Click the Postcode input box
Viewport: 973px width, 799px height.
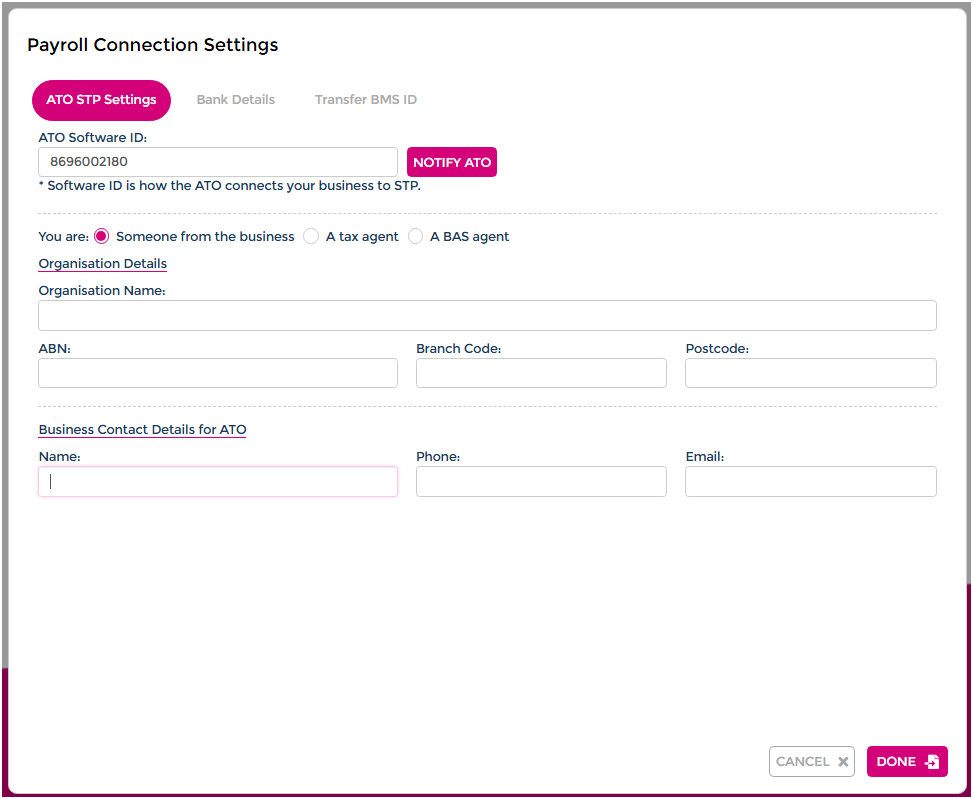[810, 373]
